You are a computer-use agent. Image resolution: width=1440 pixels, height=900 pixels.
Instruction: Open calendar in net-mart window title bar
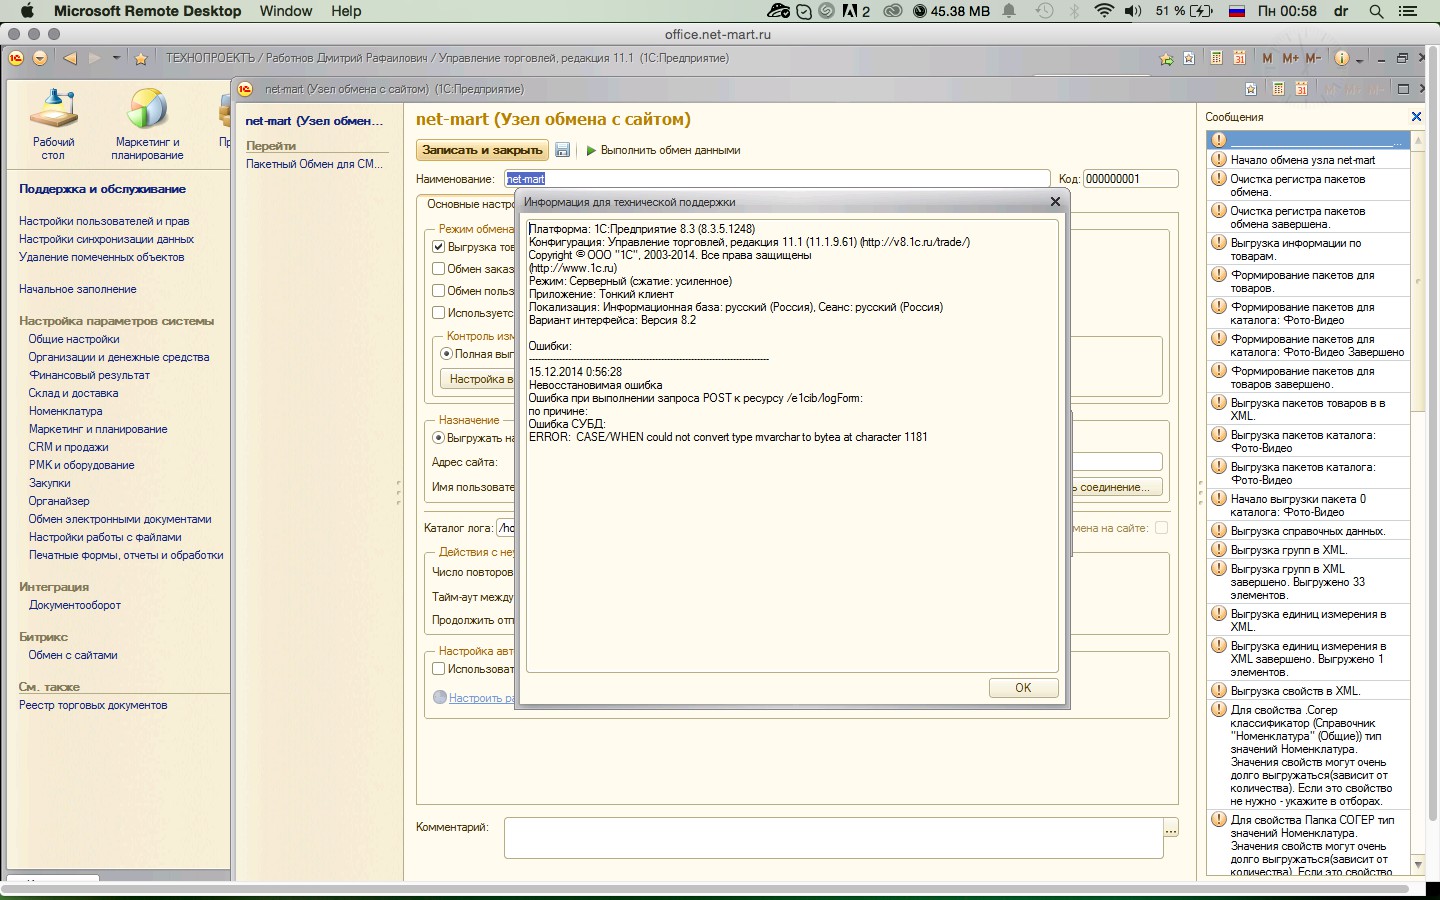pos(1301,89)
